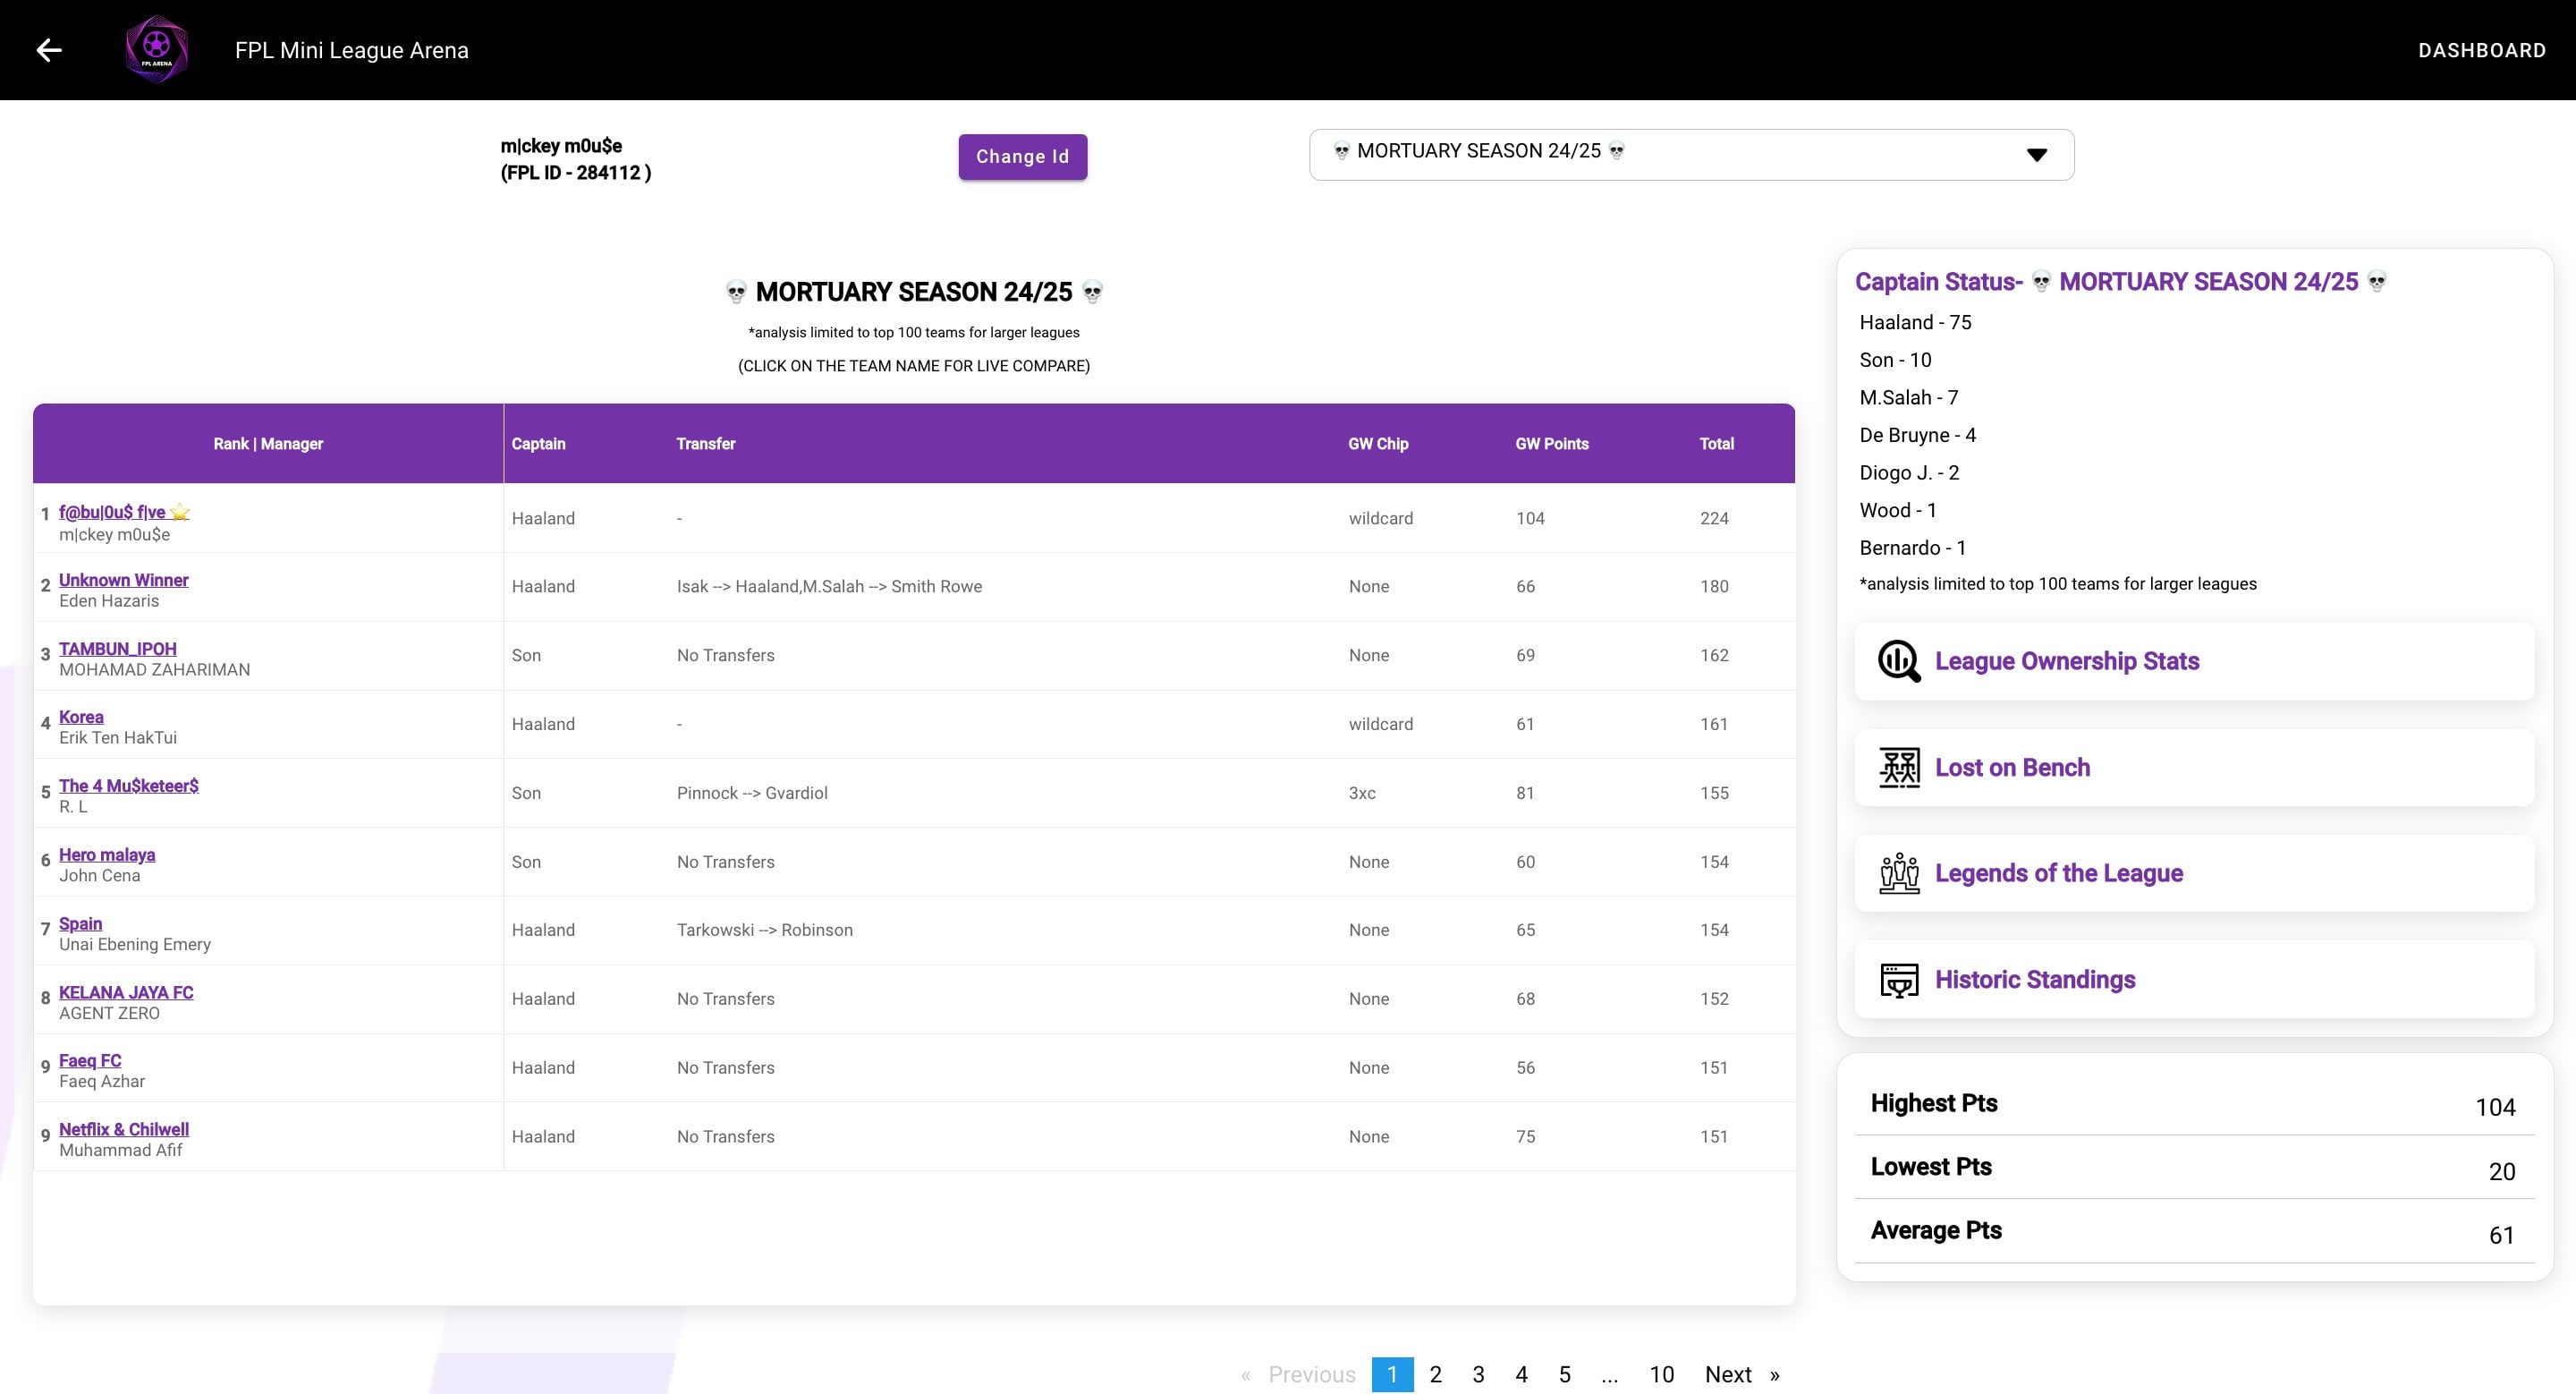2576x1394 pixels.
Task: Jump to page 10 of standings
Action: pyautogui.click(x=1661, y=1374)
